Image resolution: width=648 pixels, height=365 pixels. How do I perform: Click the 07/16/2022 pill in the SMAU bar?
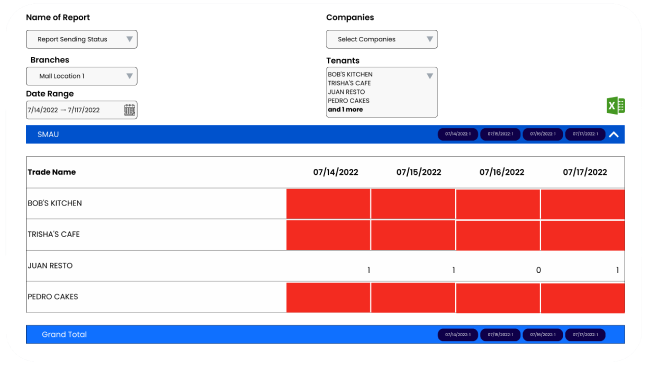click(x=543, y=134)
